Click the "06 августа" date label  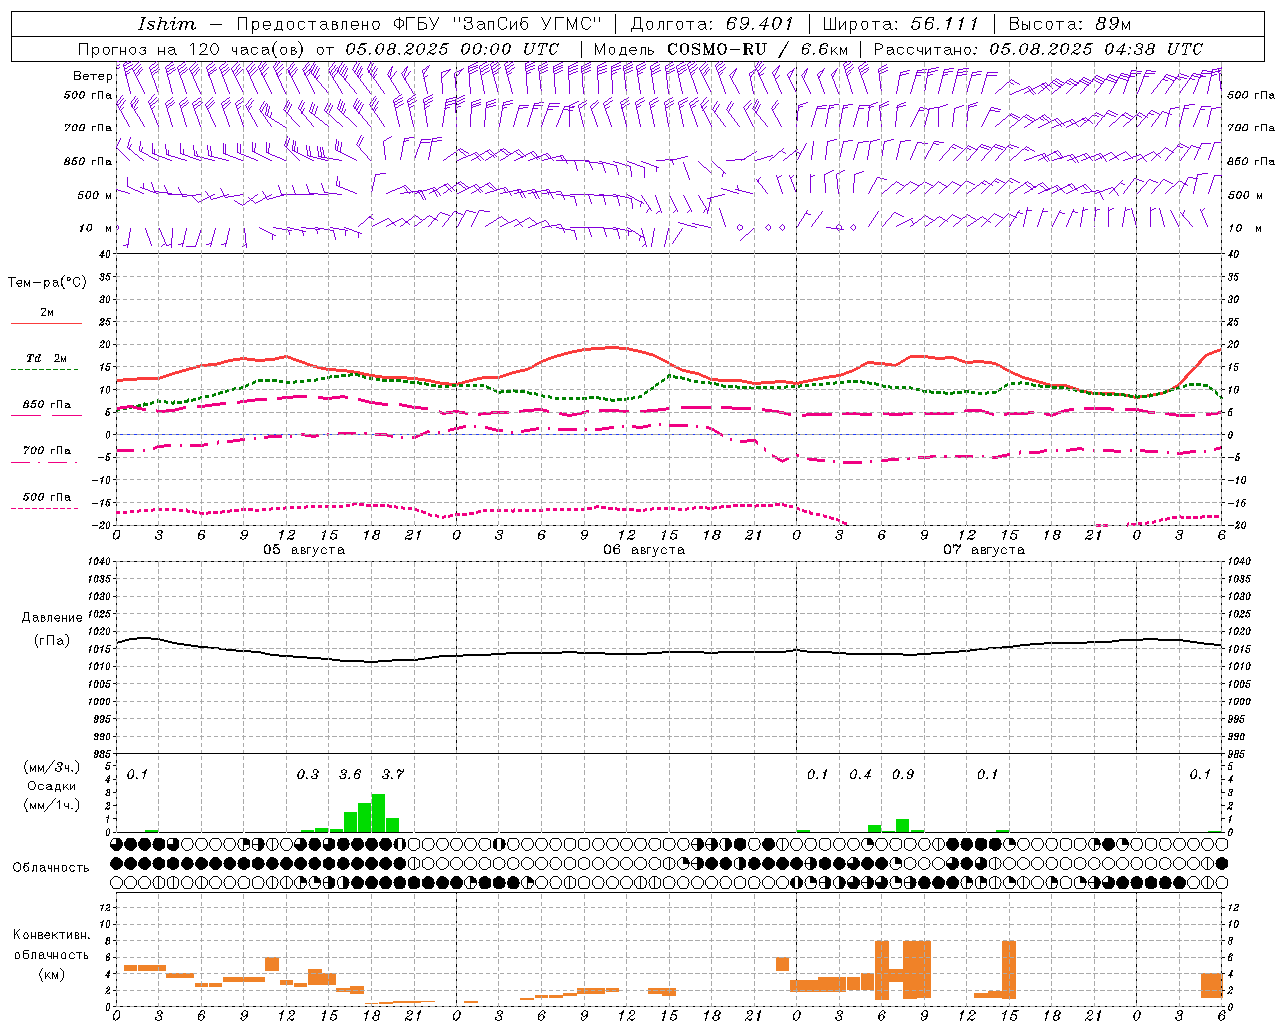pos(644,550)
